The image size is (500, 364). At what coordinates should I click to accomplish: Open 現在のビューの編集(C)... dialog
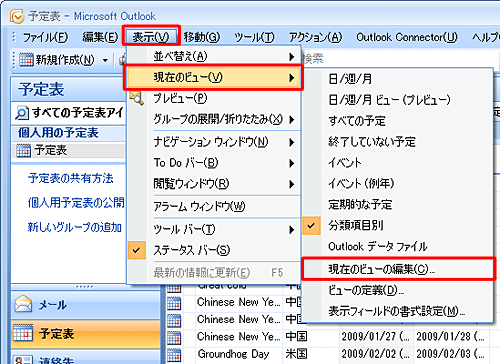pyautogui.click(x=399, y=269)
